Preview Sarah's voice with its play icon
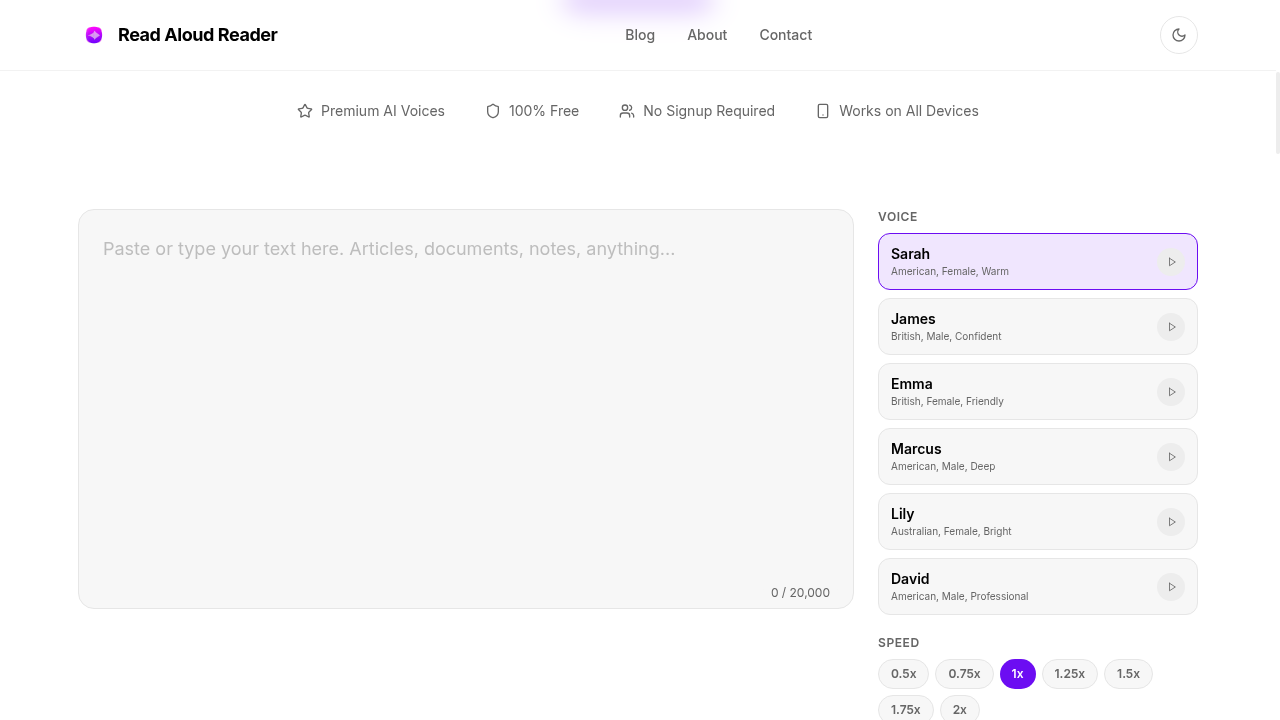 [1171, 262]
